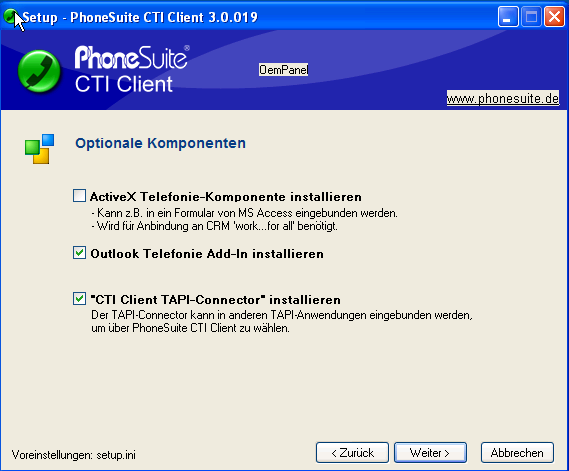
Task: Click the Weiter button to continue
Action: pos(430,452)
